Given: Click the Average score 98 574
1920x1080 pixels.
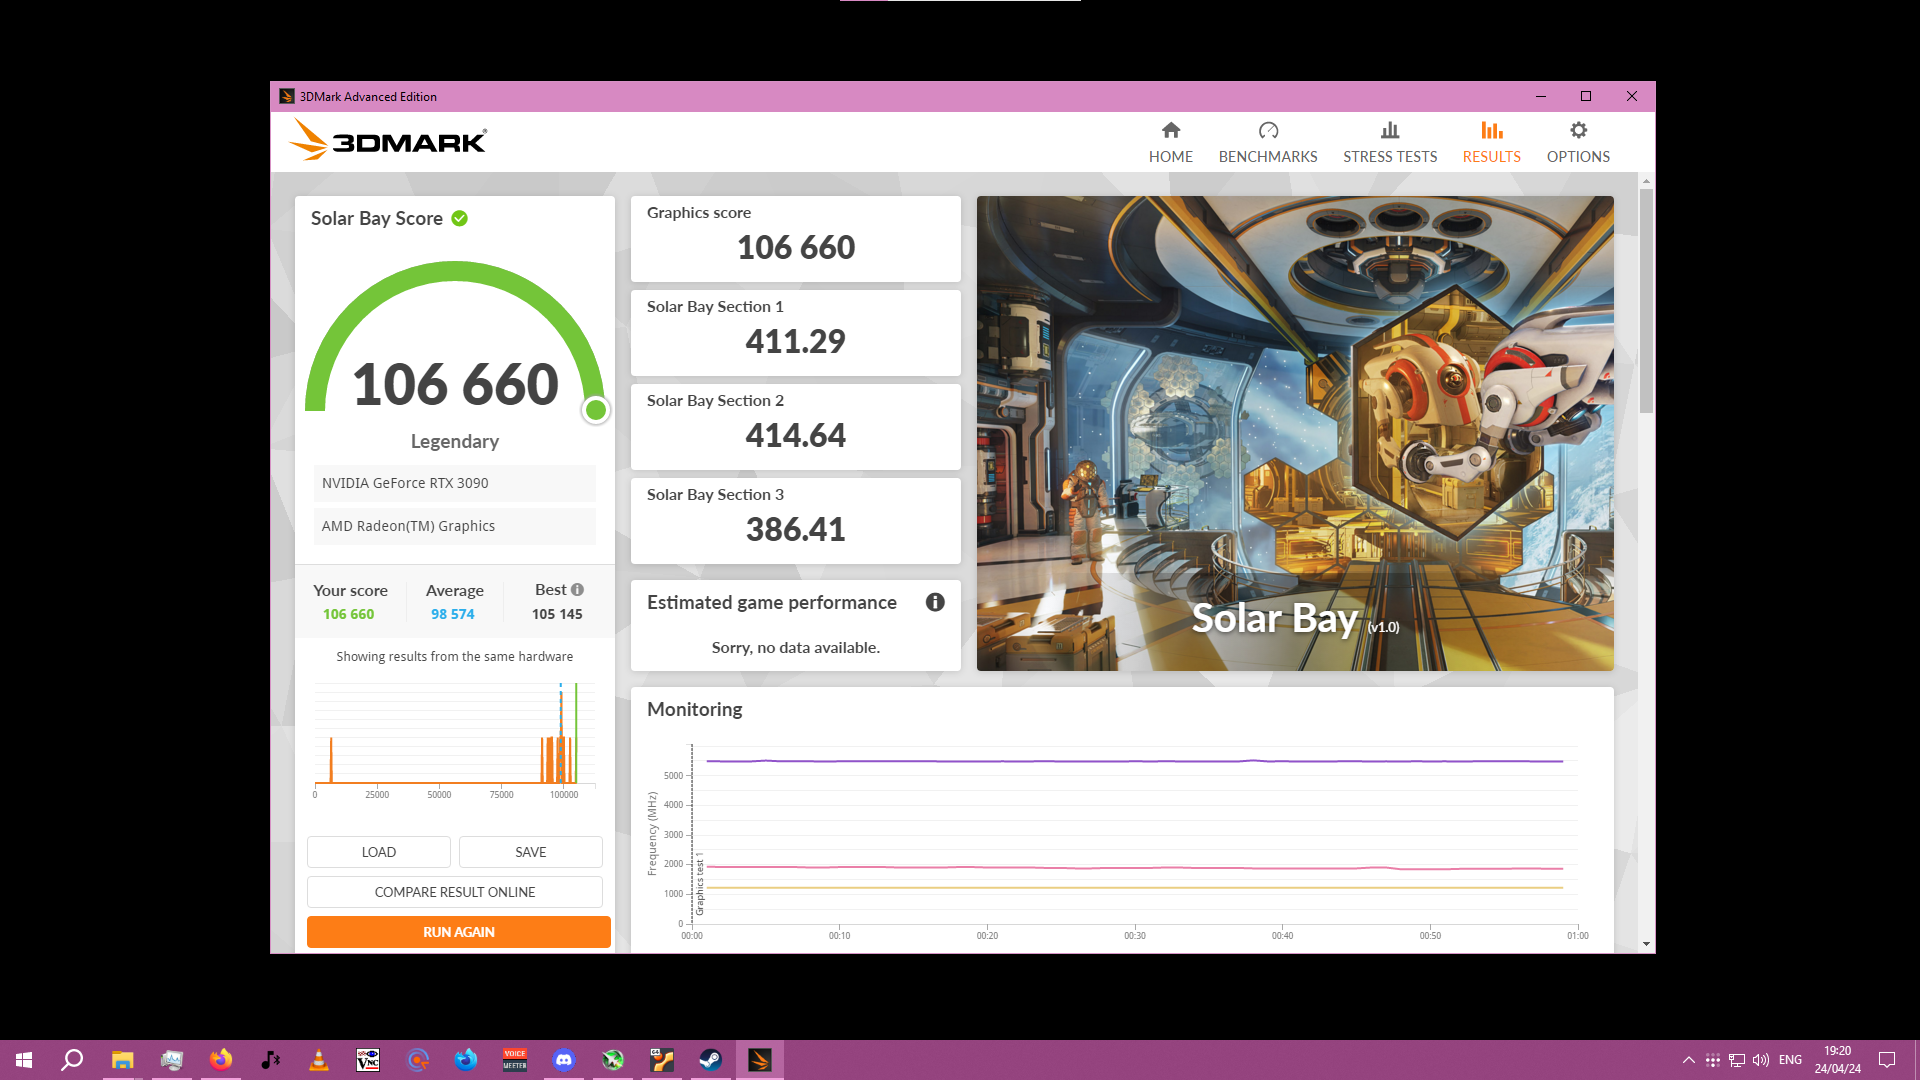Looking at the screenshot, I should [x=453, y=614].
